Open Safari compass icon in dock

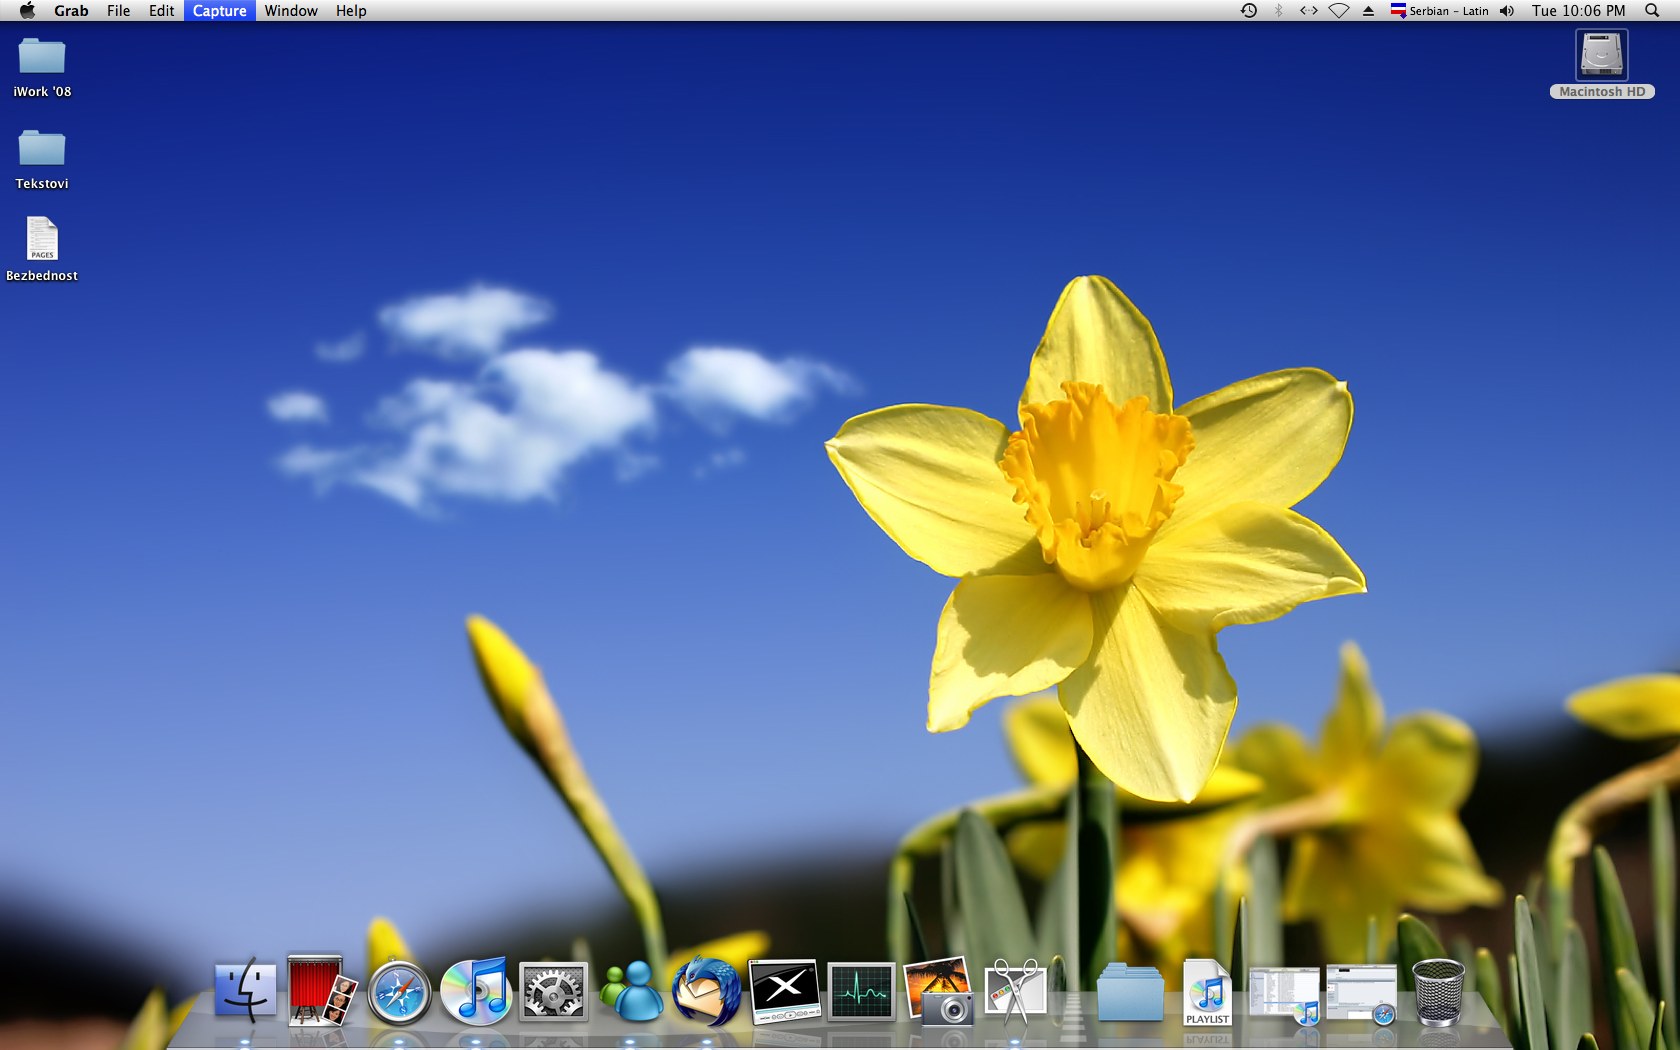[x=399, y=994]
